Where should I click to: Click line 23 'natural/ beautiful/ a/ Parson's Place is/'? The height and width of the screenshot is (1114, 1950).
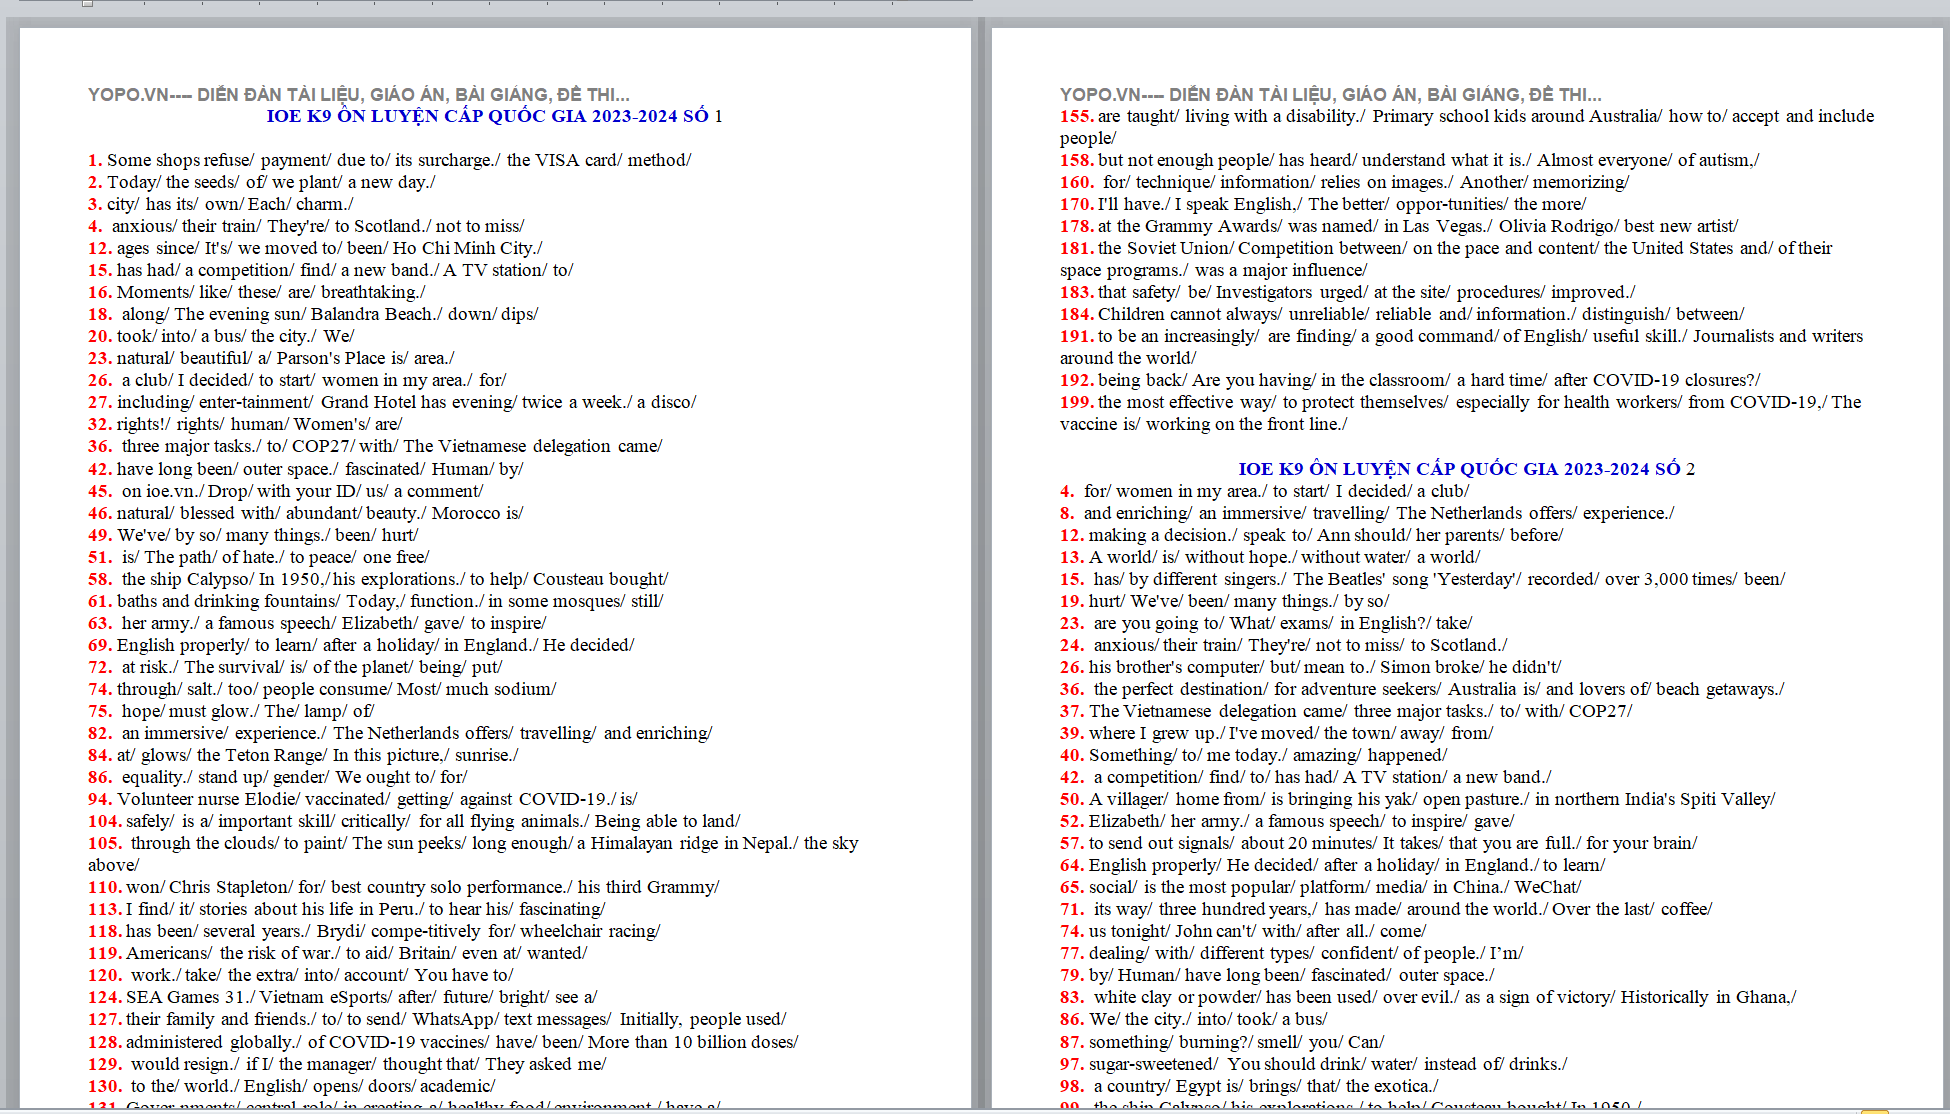tap(271, 358)
